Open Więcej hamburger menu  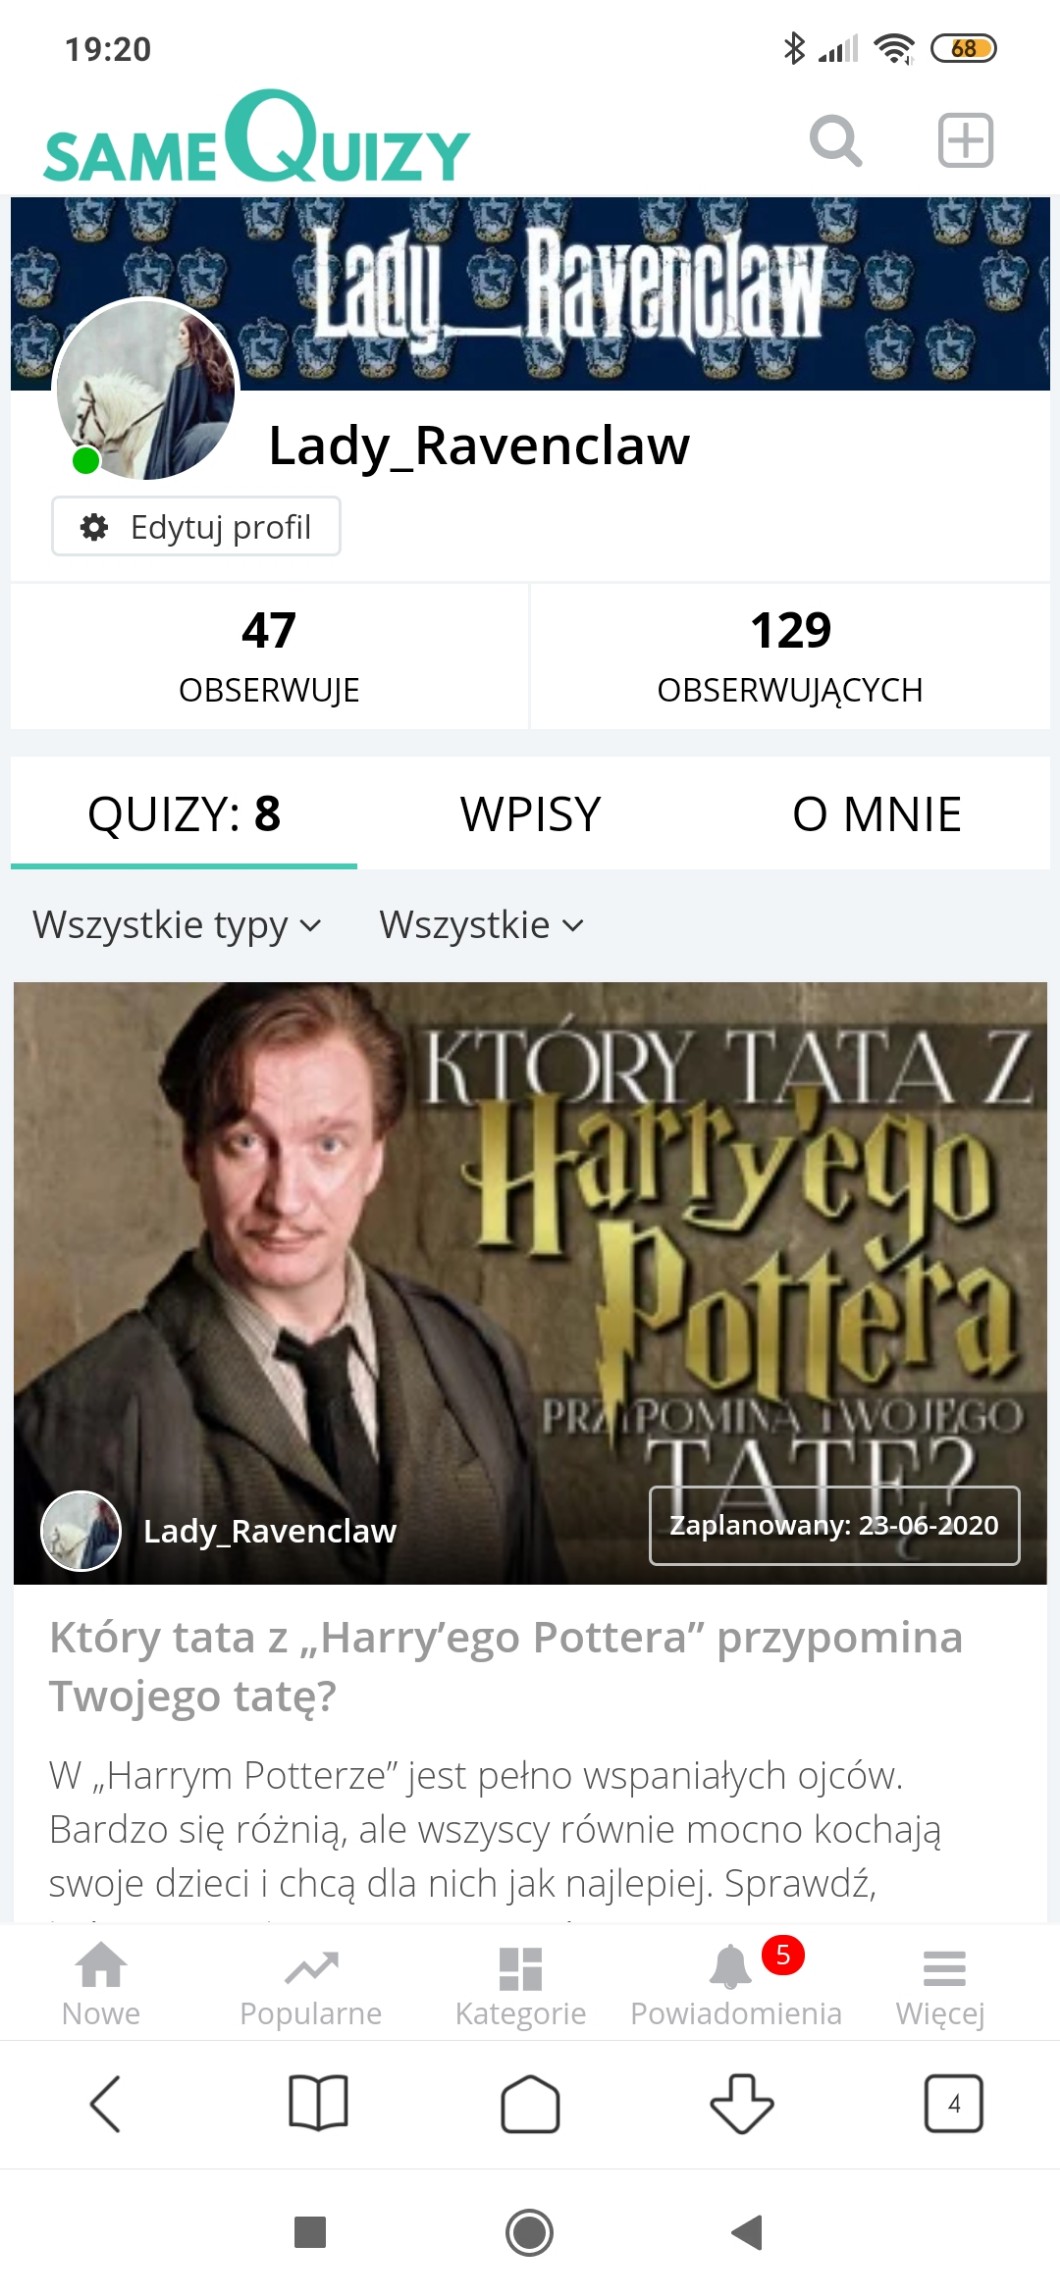pos(941,1984)
